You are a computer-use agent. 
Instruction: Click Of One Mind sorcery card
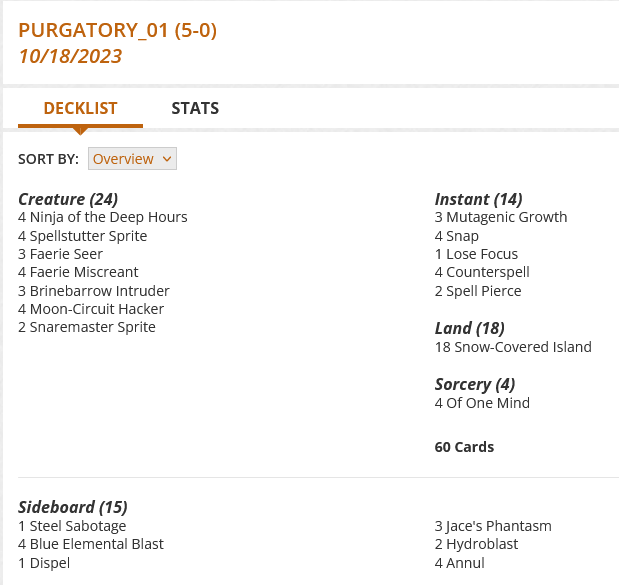(488, 403)
